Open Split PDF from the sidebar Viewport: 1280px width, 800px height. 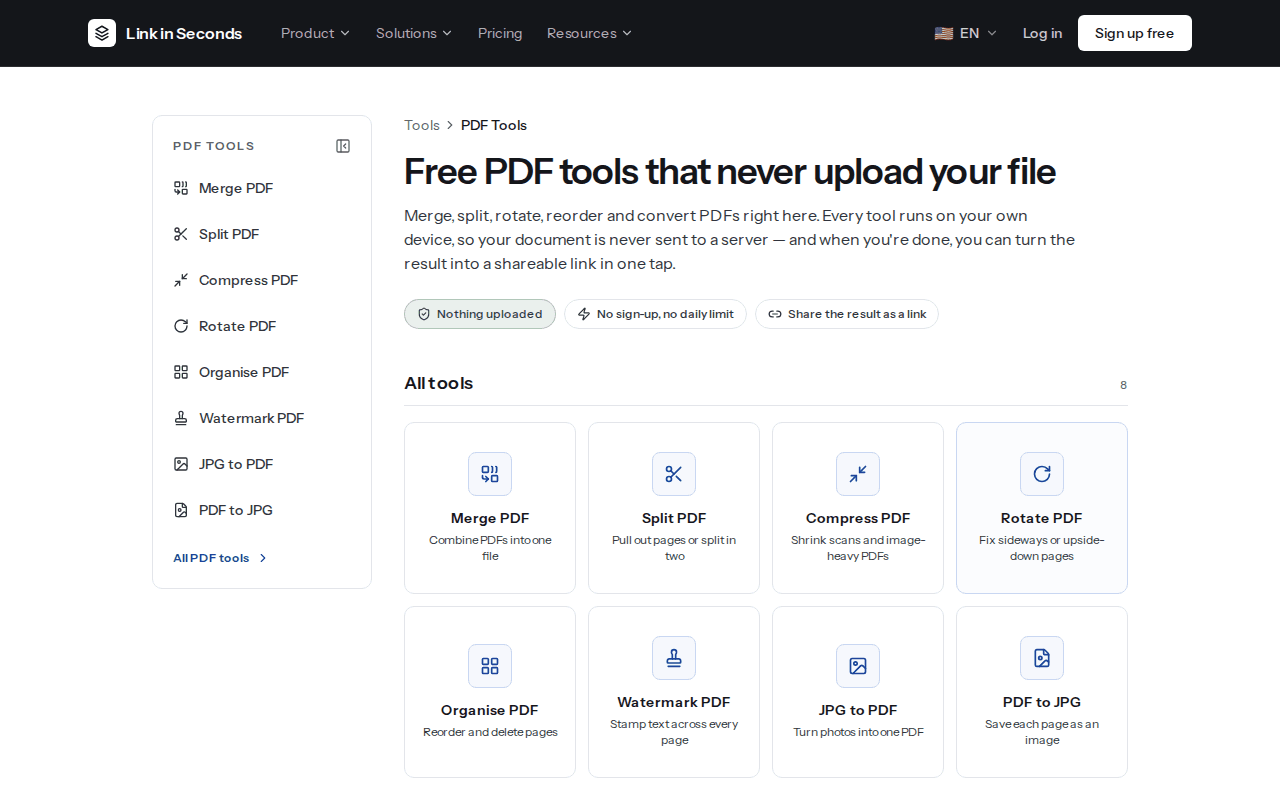click(262, 234)
